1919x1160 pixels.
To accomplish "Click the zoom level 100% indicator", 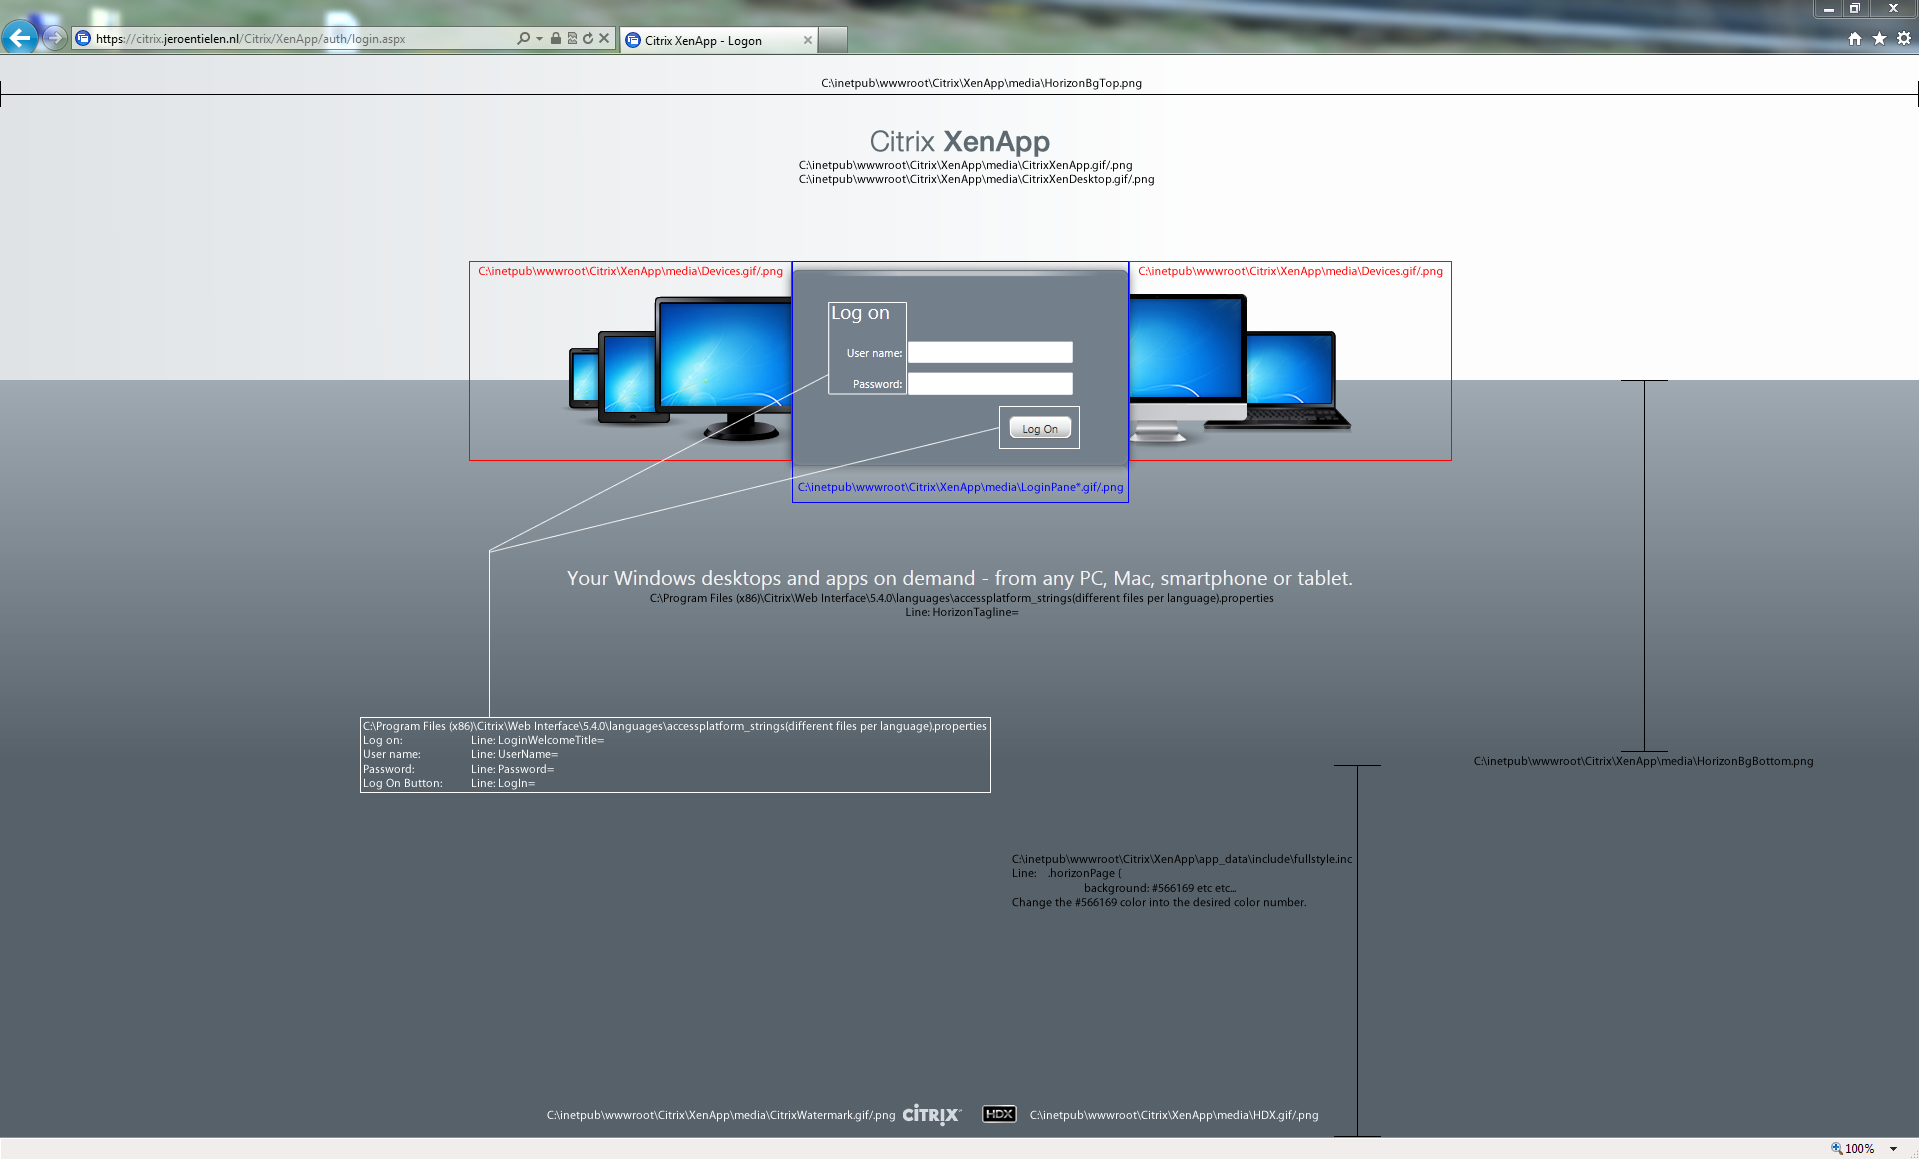I will click(x=1853, y=1148).
